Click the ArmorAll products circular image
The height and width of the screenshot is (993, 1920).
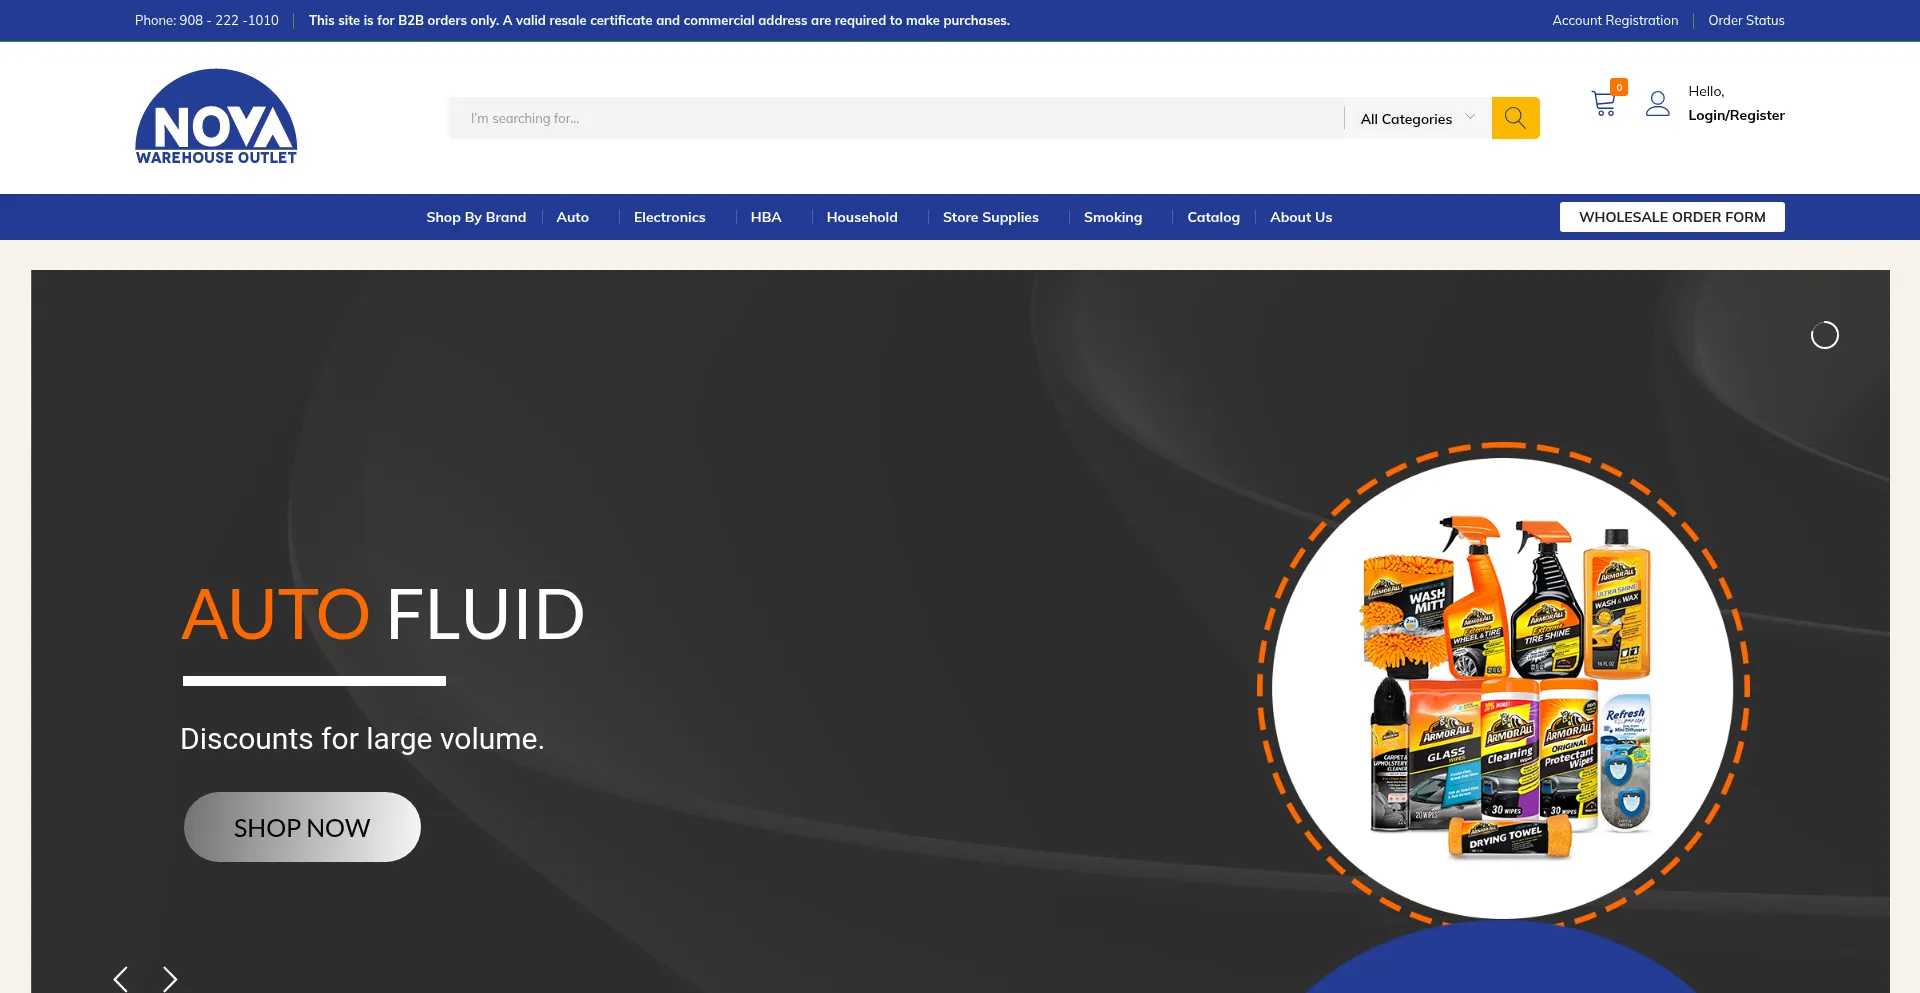tap(1502, 688)
